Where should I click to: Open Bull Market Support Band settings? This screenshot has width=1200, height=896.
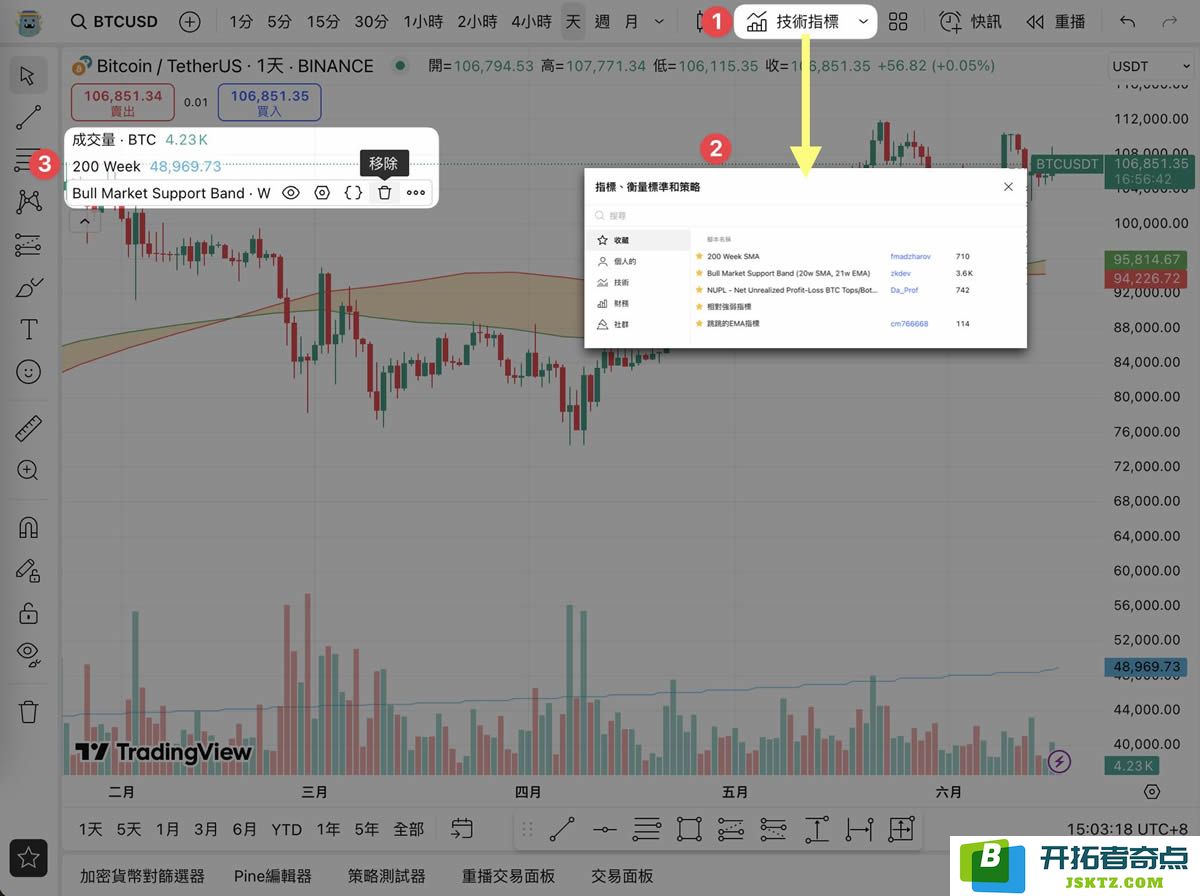(322, 193)
